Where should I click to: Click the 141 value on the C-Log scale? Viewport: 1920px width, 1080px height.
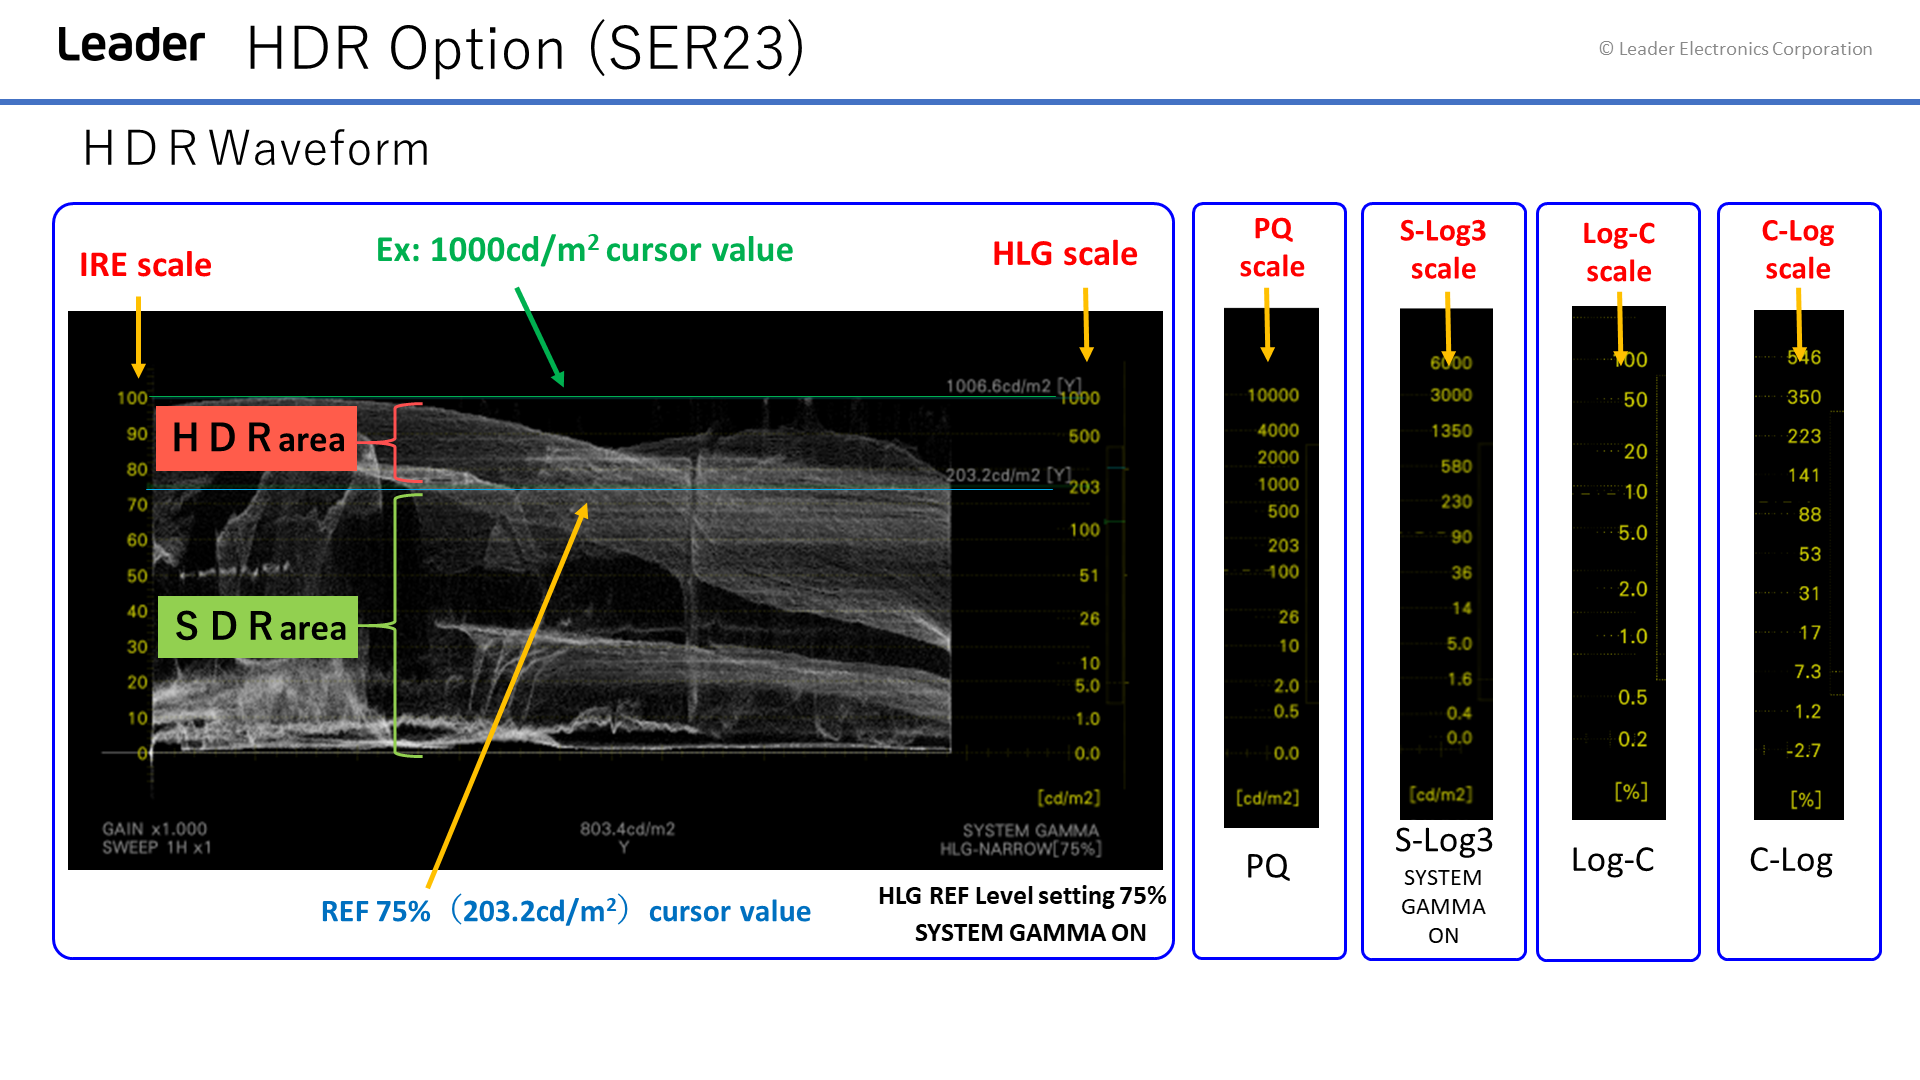1804,475
